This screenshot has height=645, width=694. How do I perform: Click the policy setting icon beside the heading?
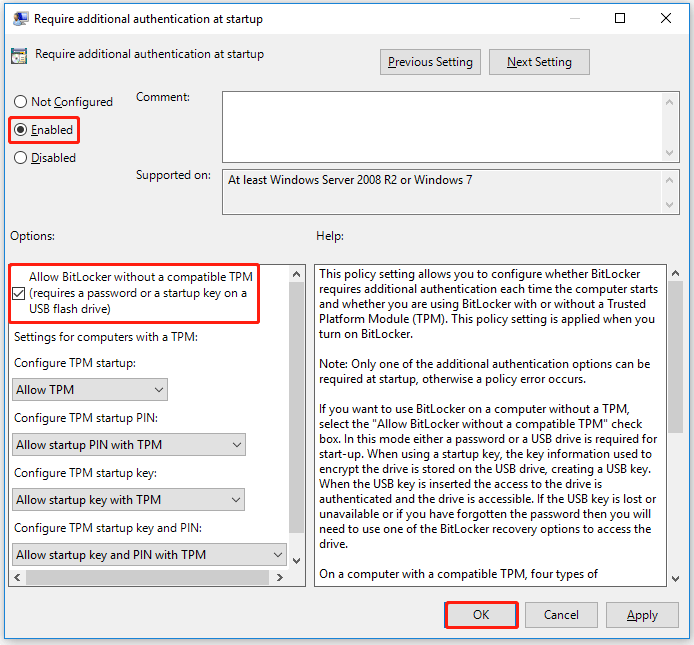pyautogui.click(x=19, y=55)
